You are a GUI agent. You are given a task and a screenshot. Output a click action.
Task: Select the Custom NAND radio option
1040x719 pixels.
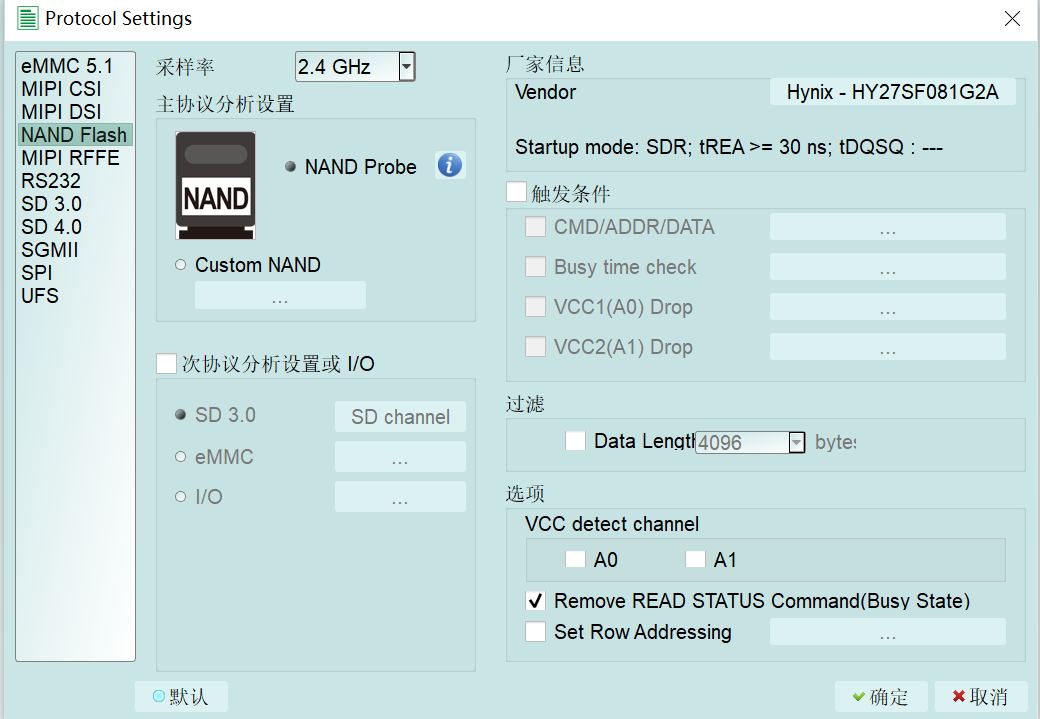tap(181, 265)
